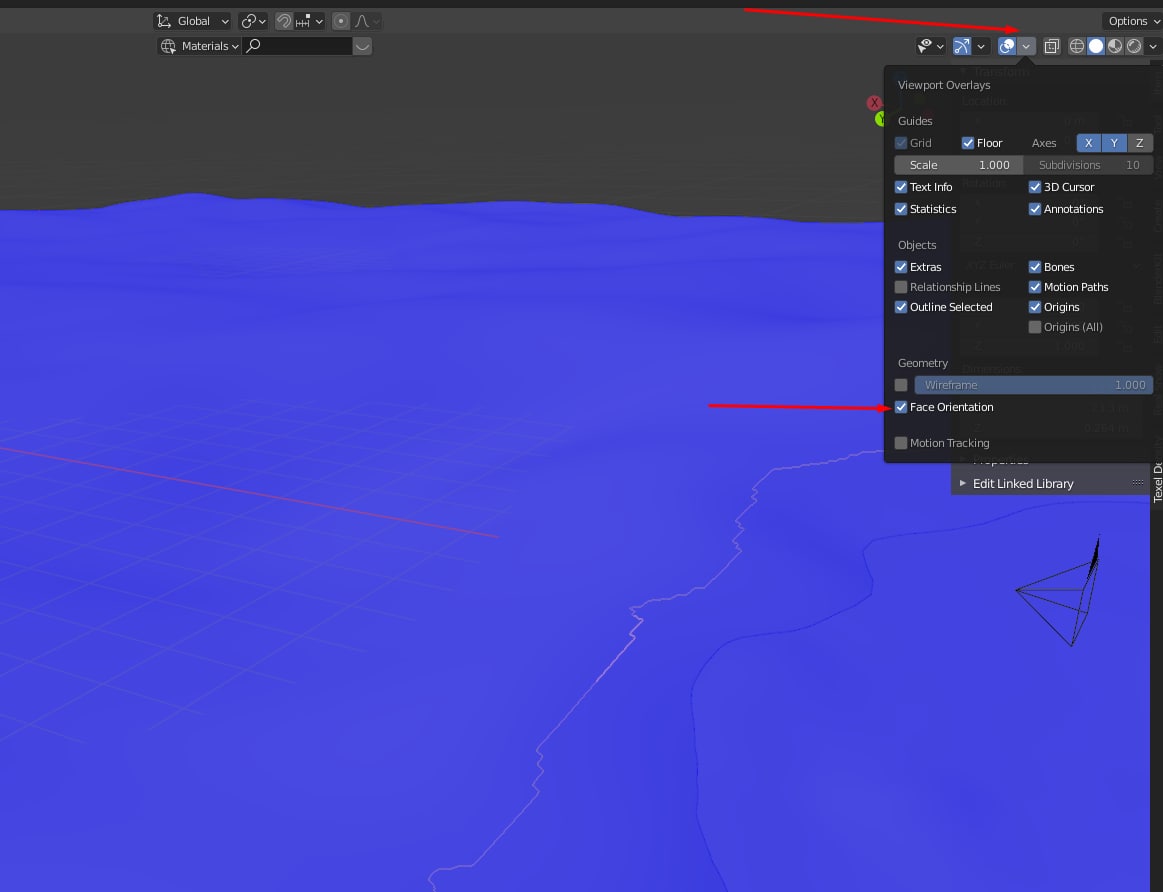Open the Global transform orientation dropdown
This screenshot has width=1163, height=892.
[193, 22]
